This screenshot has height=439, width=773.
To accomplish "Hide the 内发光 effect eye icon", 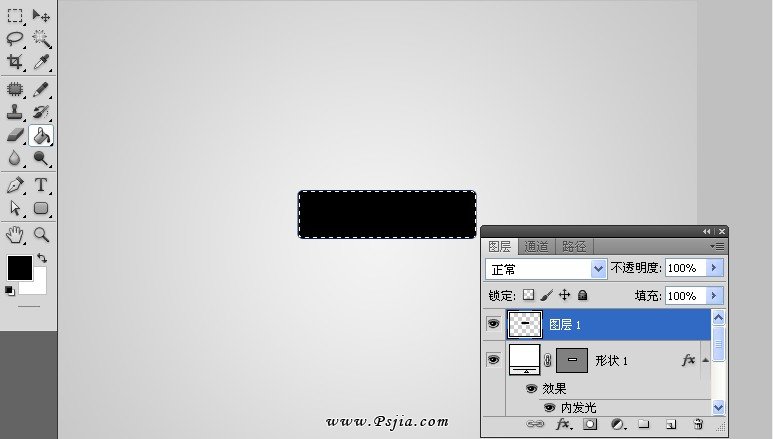I will [549, 407].
